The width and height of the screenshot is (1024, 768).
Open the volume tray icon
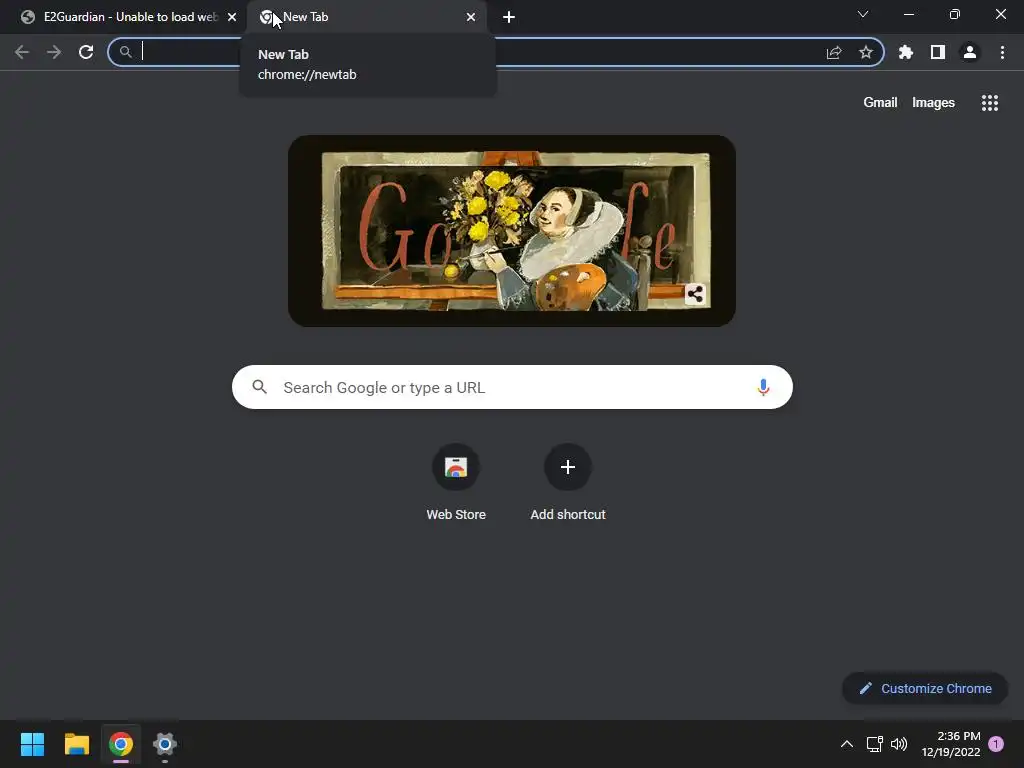click(899, 744)
